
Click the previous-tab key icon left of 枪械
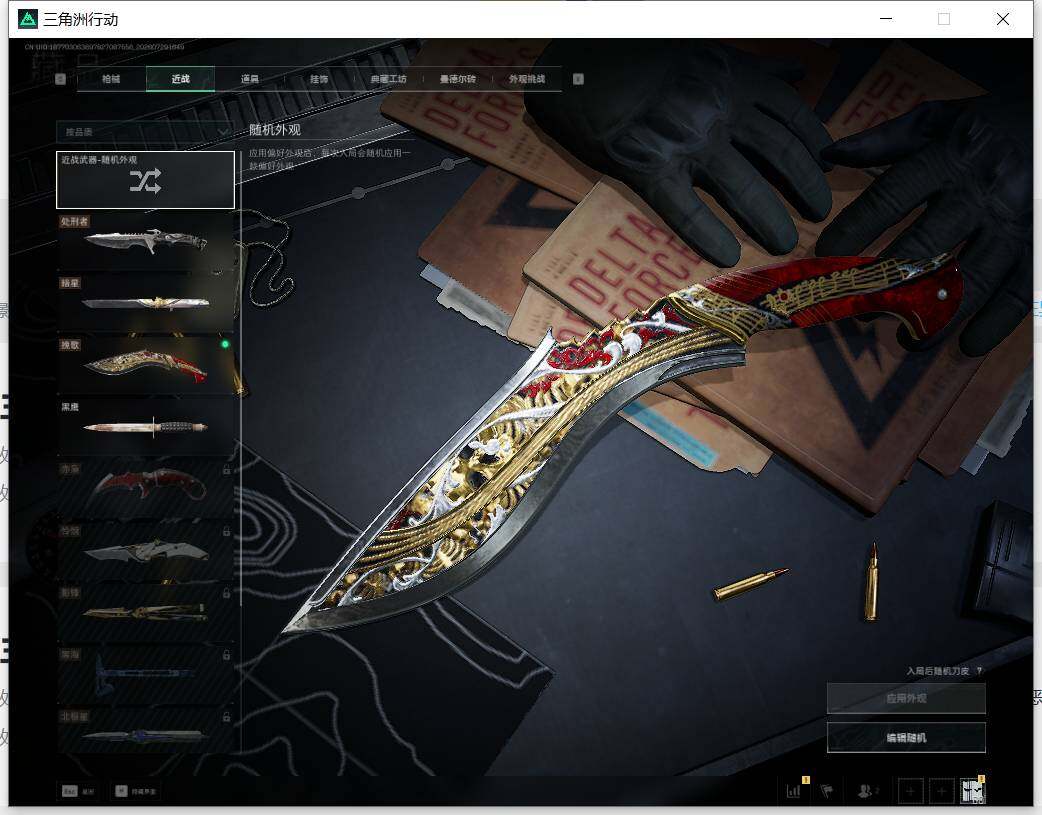pos(60,79)
